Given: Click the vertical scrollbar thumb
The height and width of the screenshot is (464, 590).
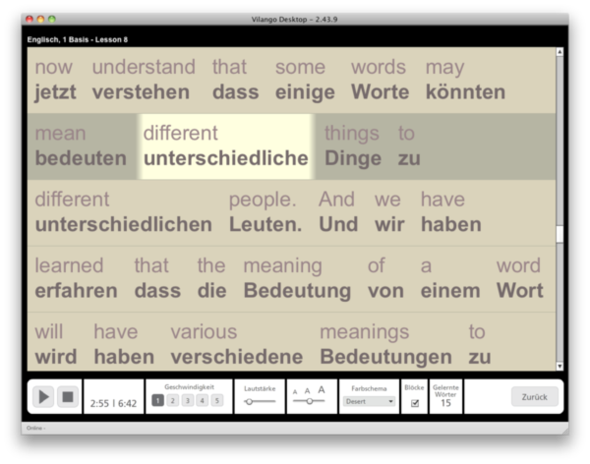Looking at the screenshot, I should click(560, 234).
